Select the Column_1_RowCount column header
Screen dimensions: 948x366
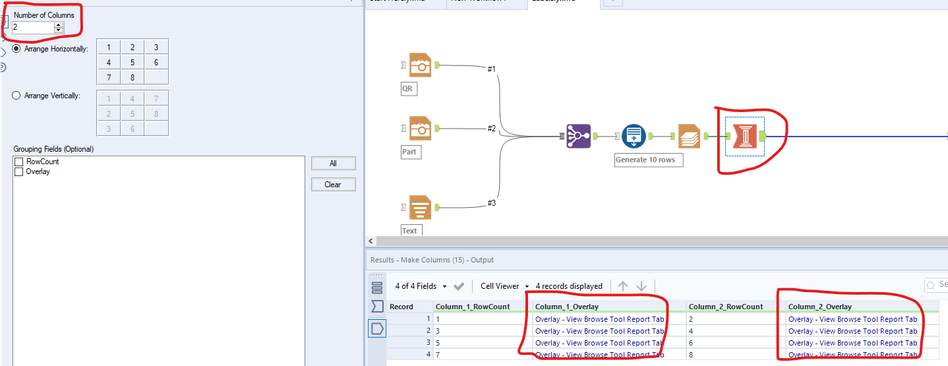tap(482, 307)
